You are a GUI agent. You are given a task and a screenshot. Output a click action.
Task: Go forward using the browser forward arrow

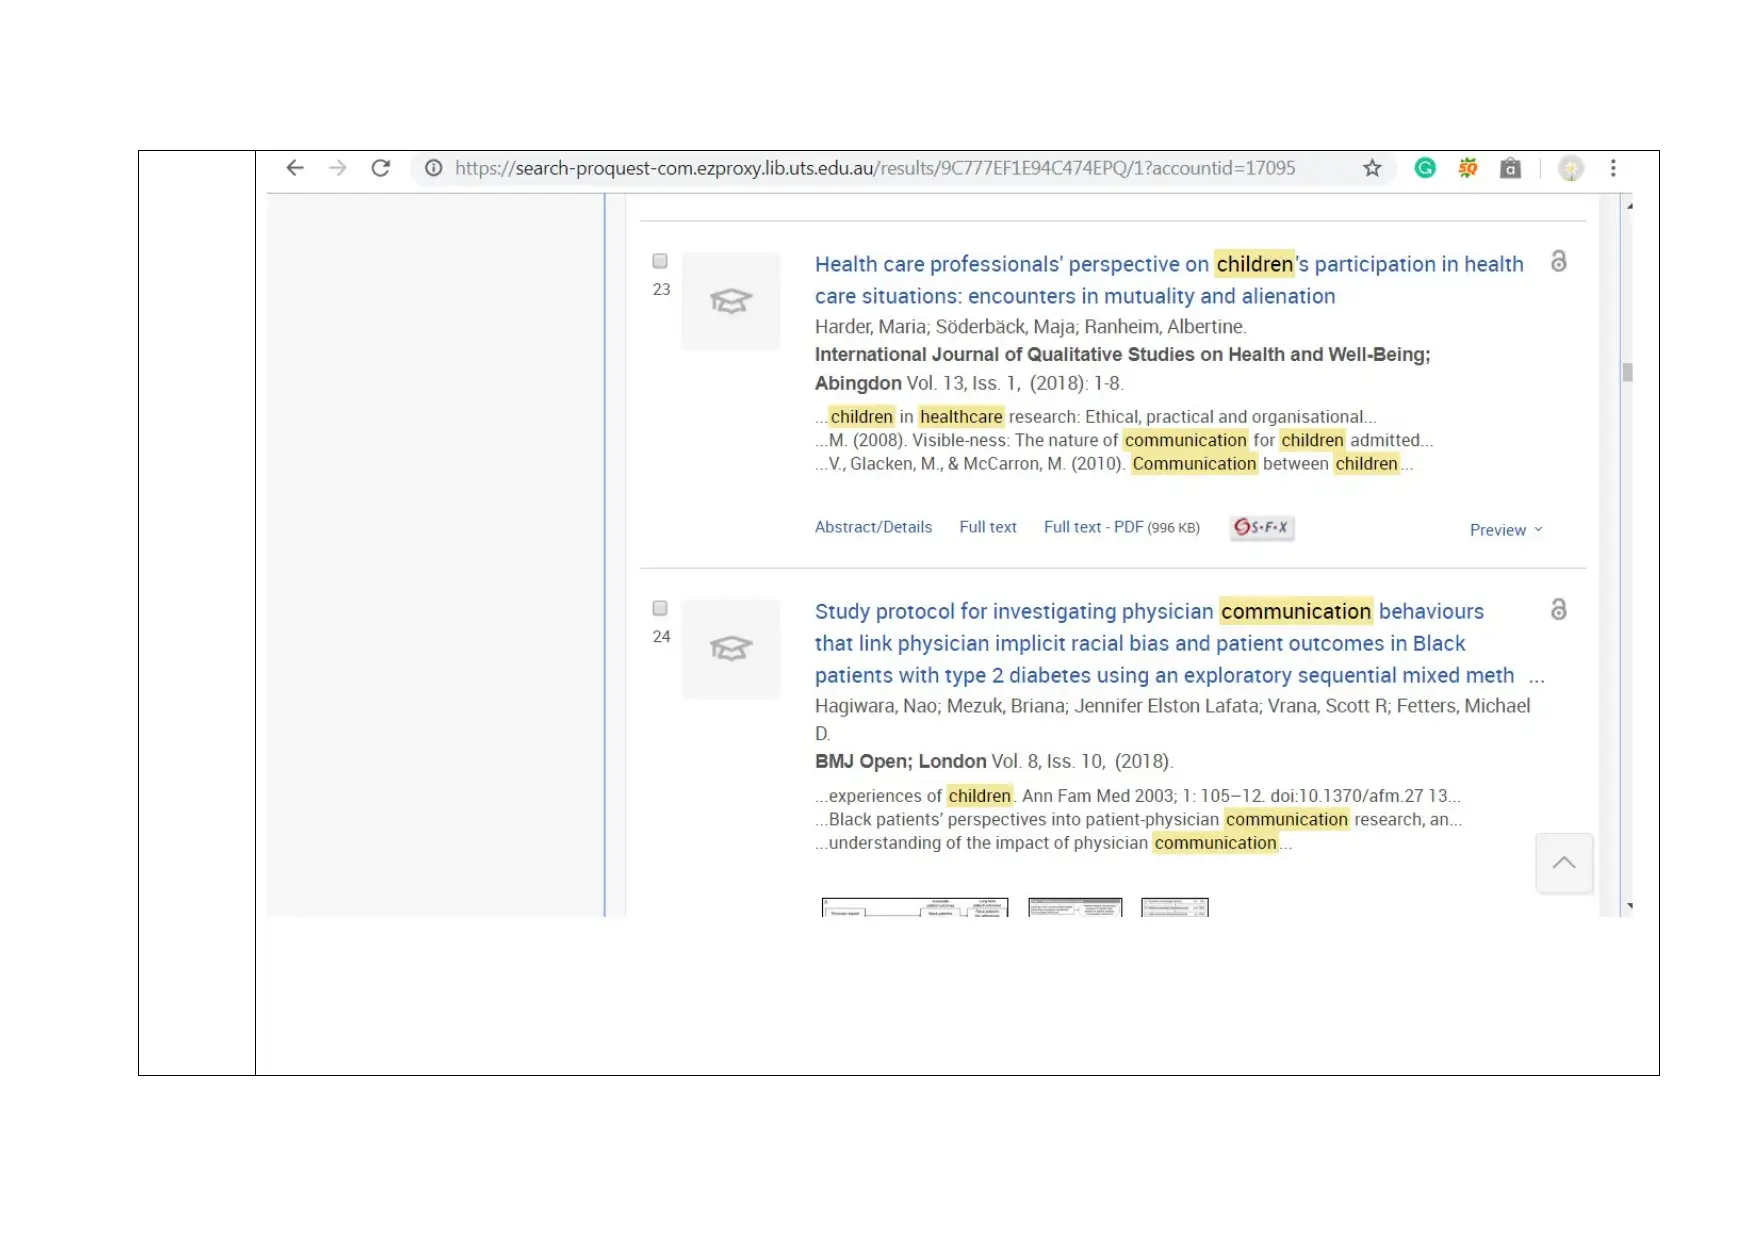click(338, 168)
